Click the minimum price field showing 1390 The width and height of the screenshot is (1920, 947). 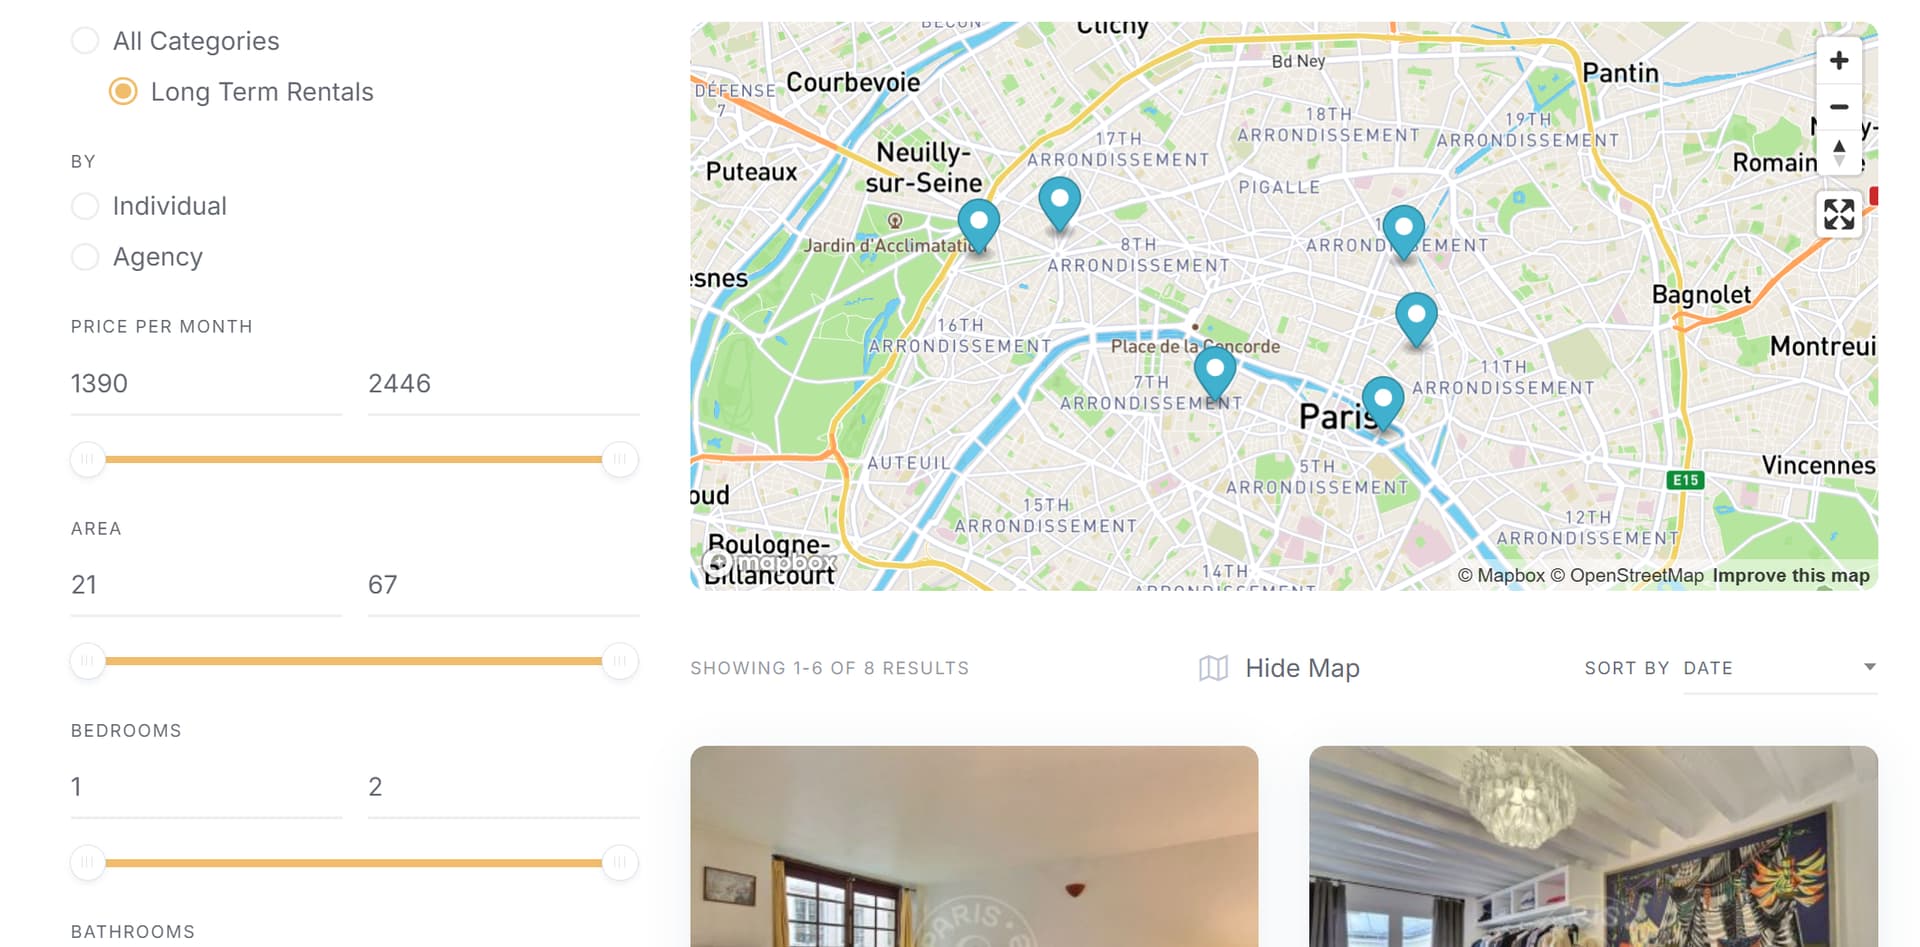point(206,384)
